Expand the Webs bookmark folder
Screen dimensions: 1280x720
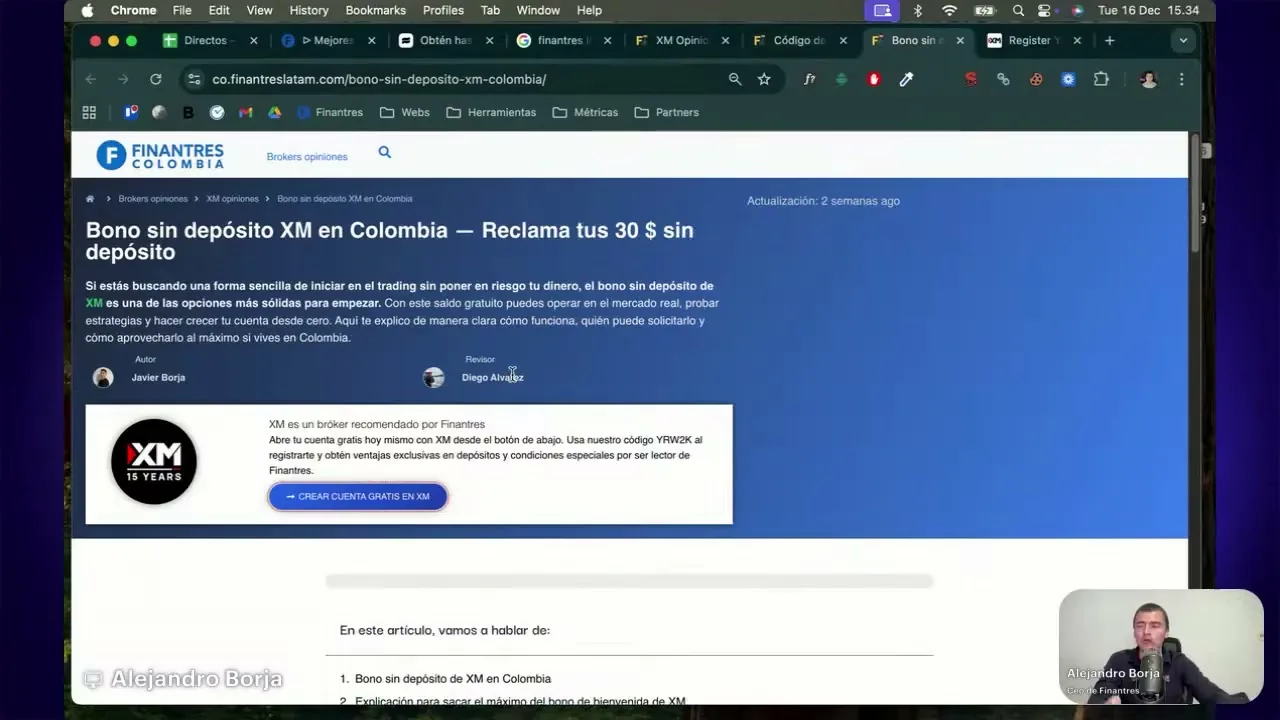[405, 112]
